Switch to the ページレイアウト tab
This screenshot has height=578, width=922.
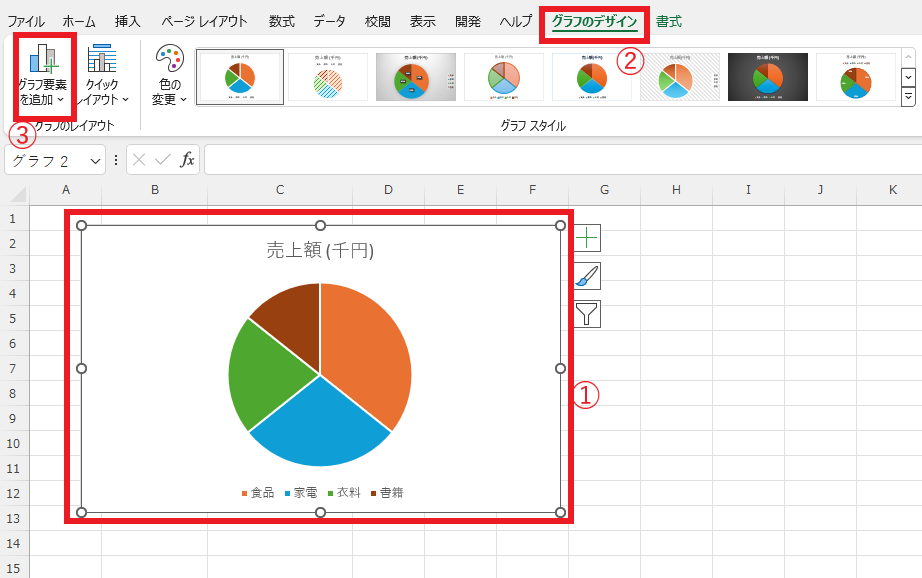[205, 22]
